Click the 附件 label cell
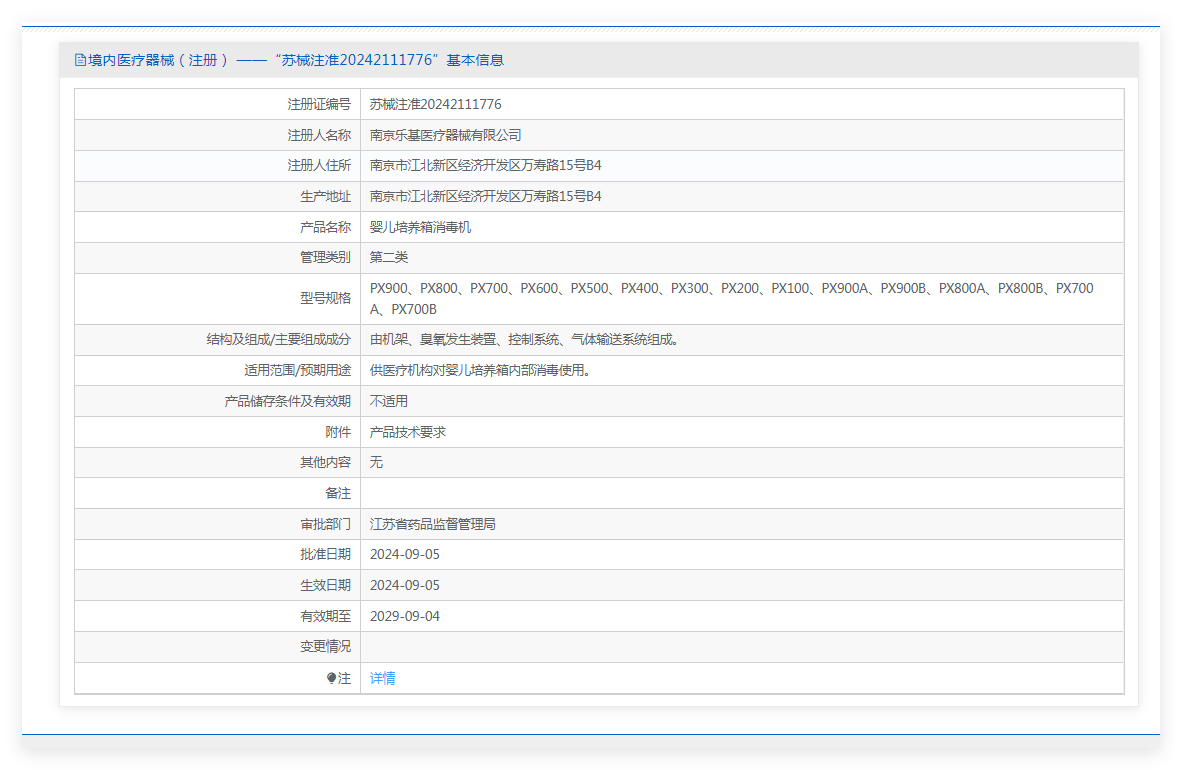The height and width of the screenshot is (770, 1182). pyautogui.click(x=217, y=432)
